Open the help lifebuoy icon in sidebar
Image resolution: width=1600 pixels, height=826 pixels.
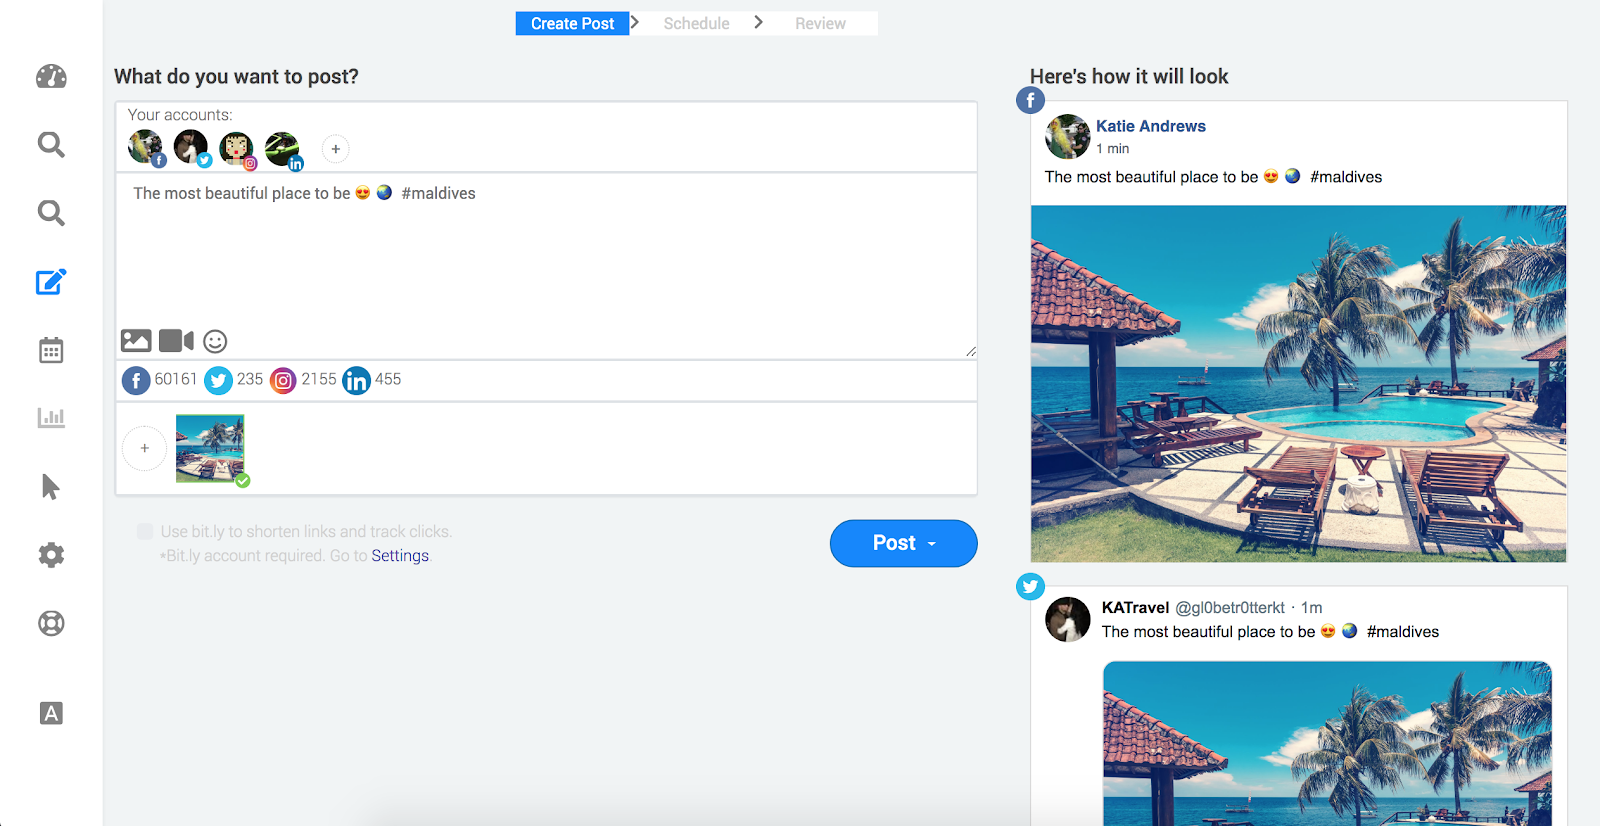[51, 623]
